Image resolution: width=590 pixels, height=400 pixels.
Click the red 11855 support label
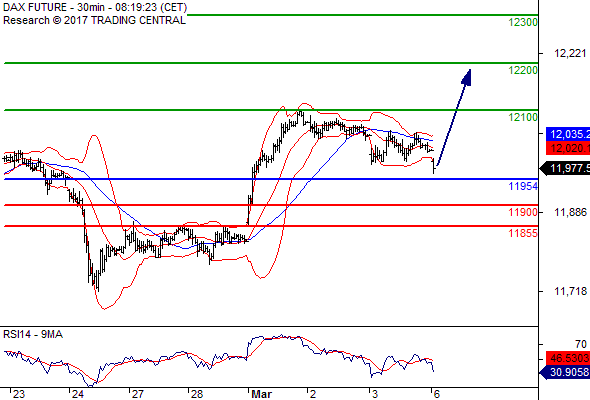coord(523,233)
